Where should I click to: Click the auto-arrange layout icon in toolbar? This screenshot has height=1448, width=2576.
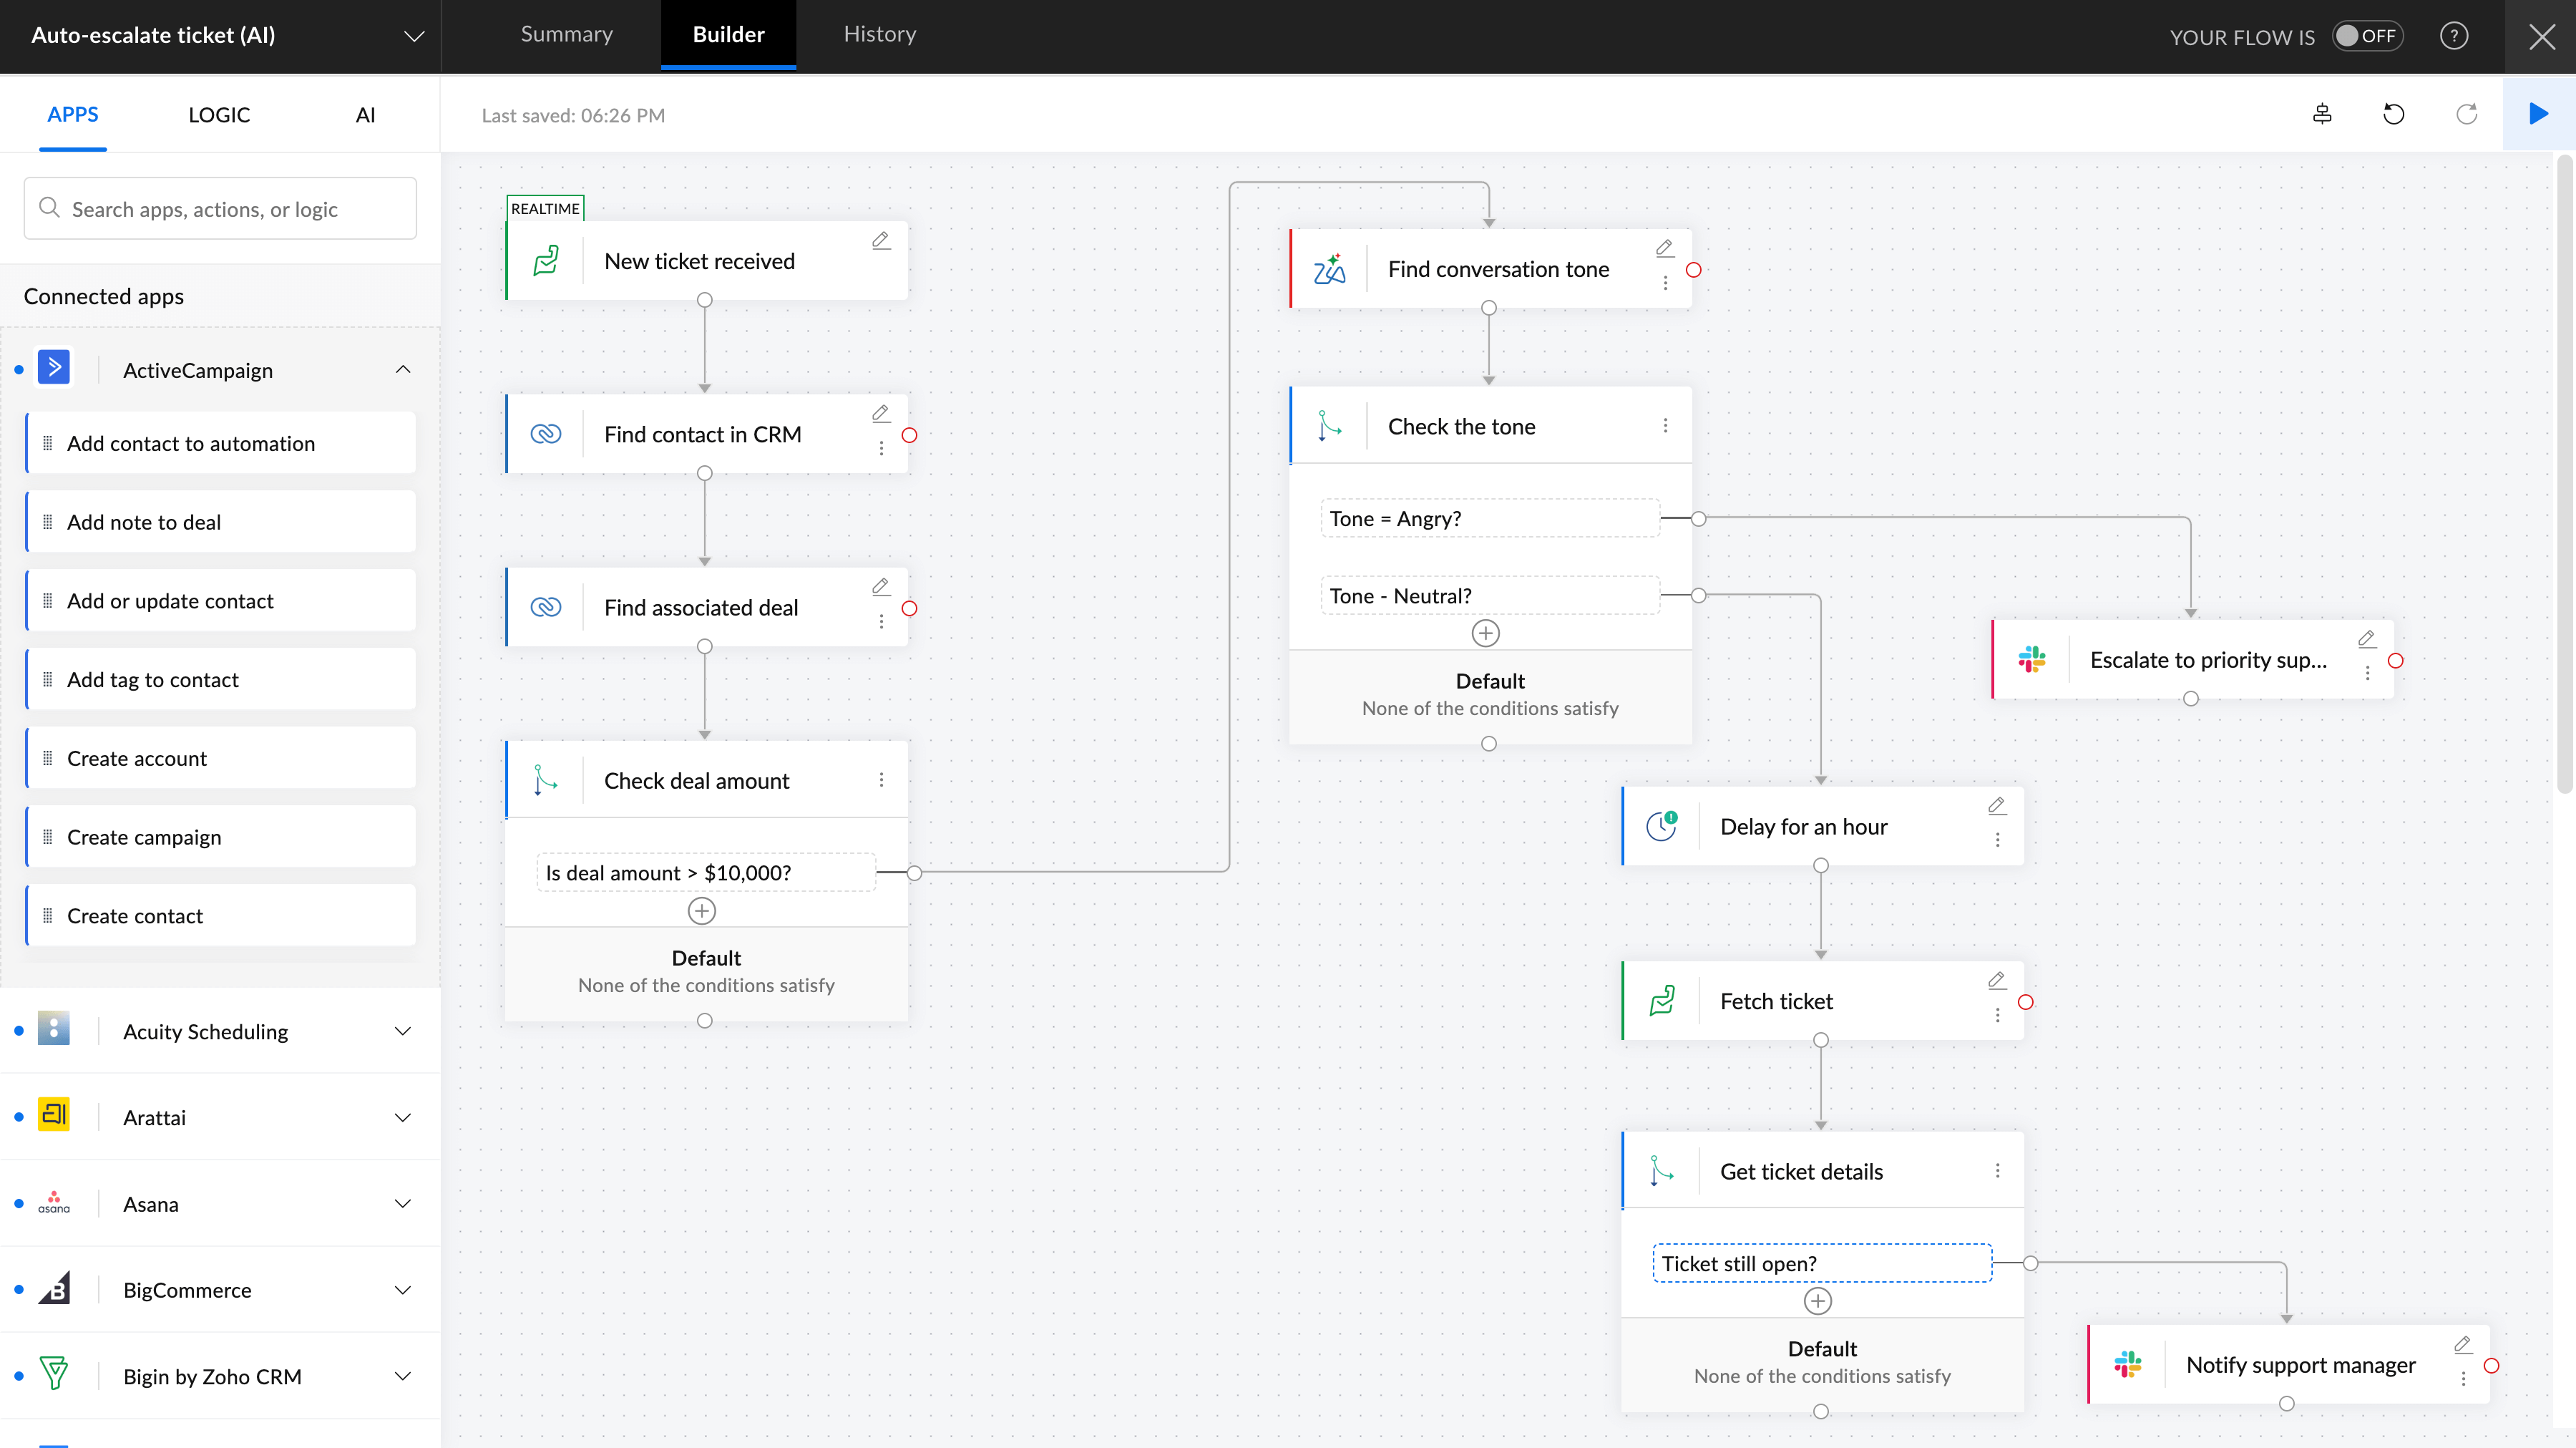coord(2322,114)
